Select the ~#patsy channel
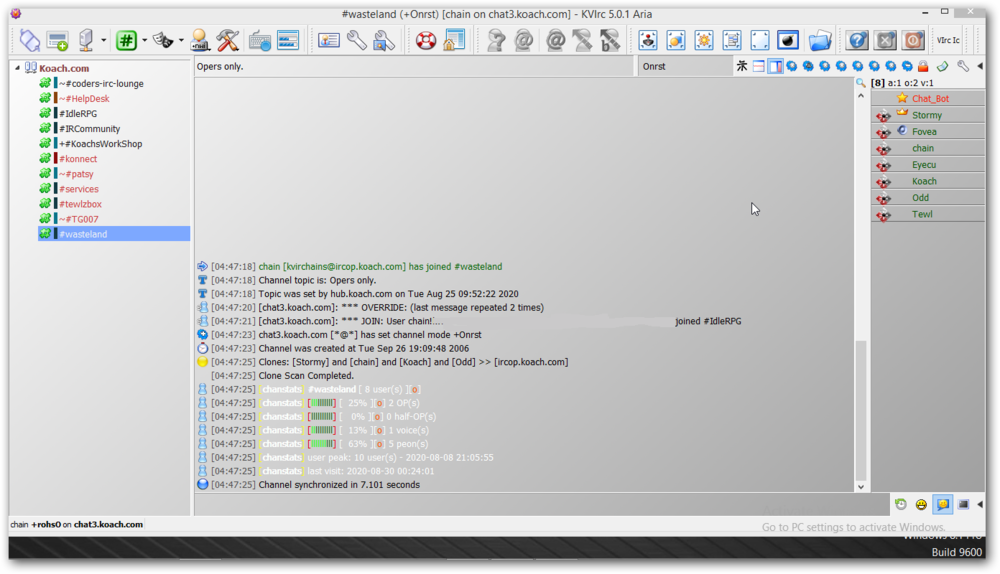Viewport: 1000px width, 574px height. (x=77, y=174)
